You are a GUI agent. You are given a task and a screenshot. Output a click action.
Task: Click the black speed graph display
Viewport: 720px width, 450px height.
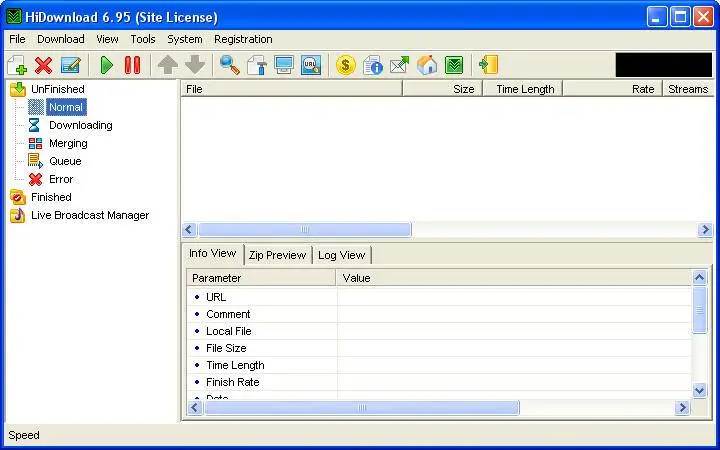click(664, 65)
